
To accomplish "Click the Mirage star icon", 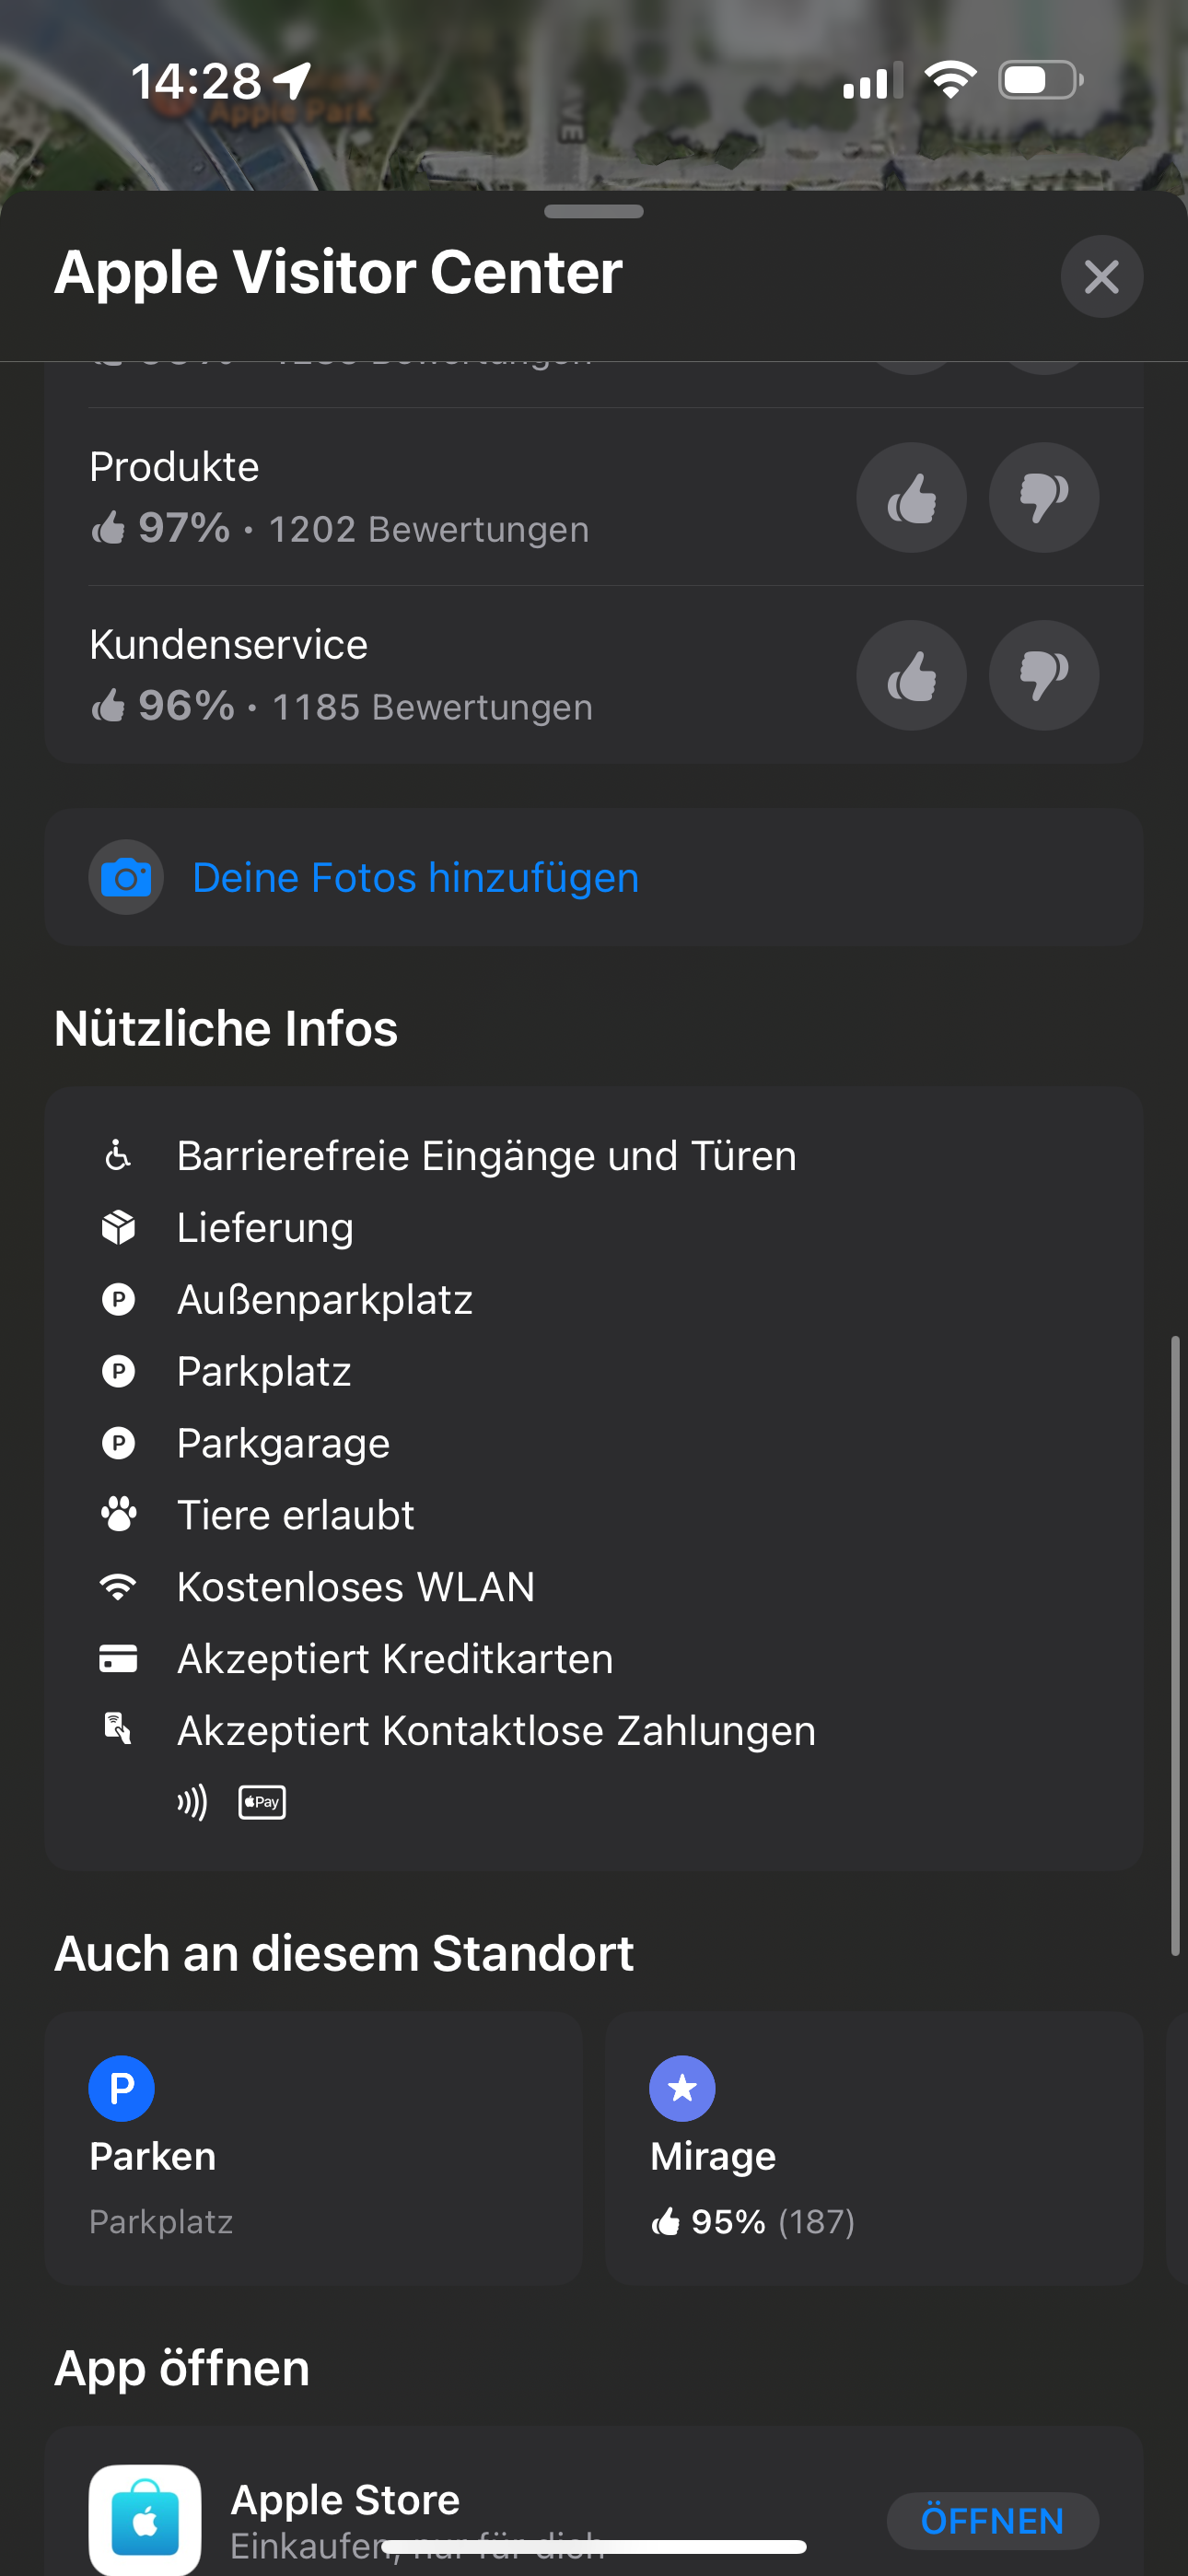I will click(682, 2088).
